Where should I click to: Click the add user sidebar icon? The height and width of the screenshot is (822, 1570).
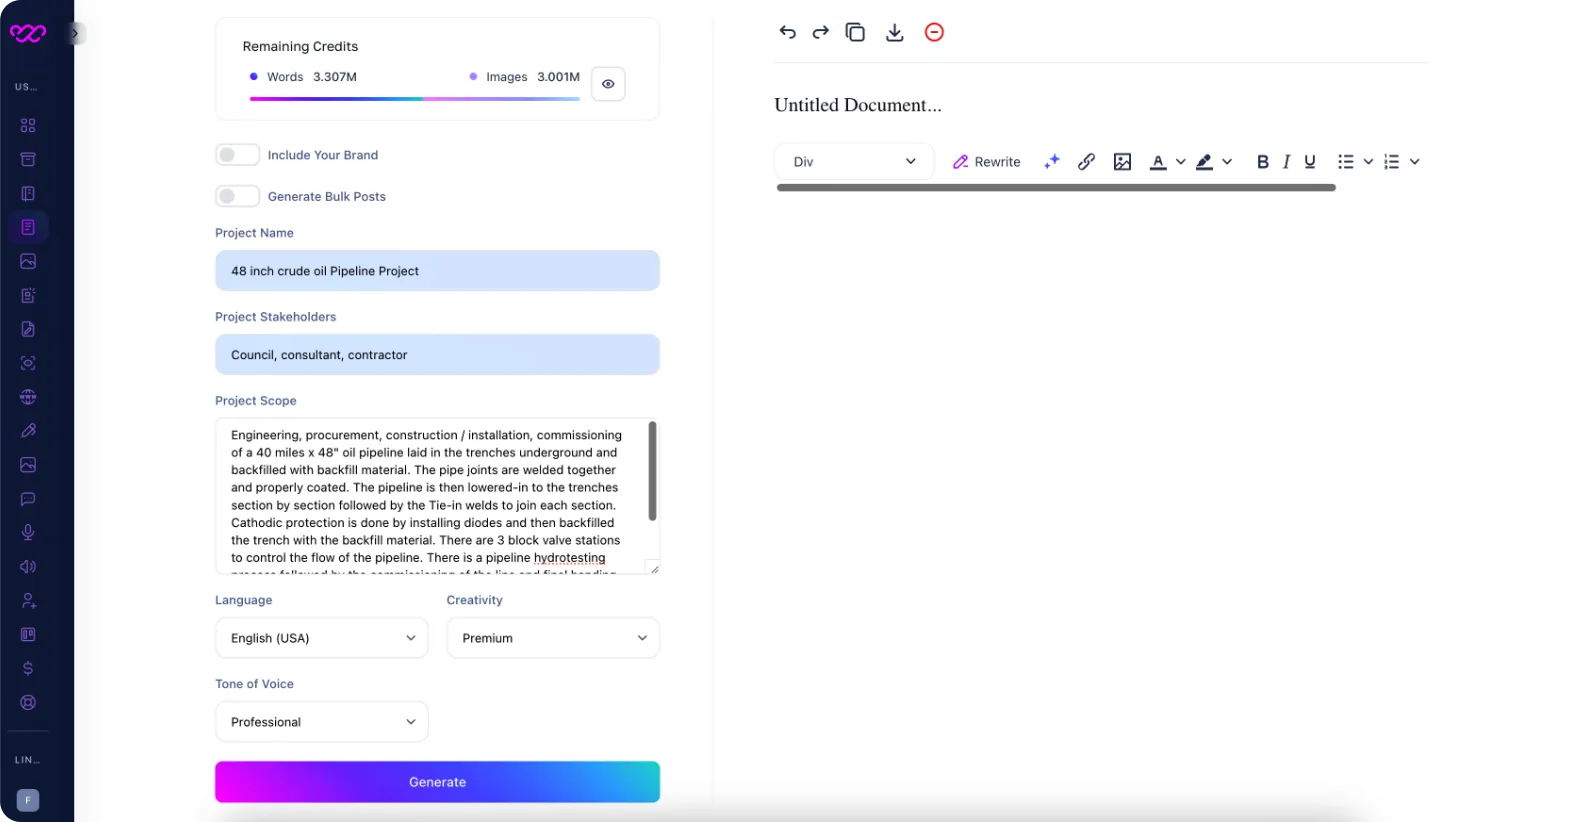28,601
